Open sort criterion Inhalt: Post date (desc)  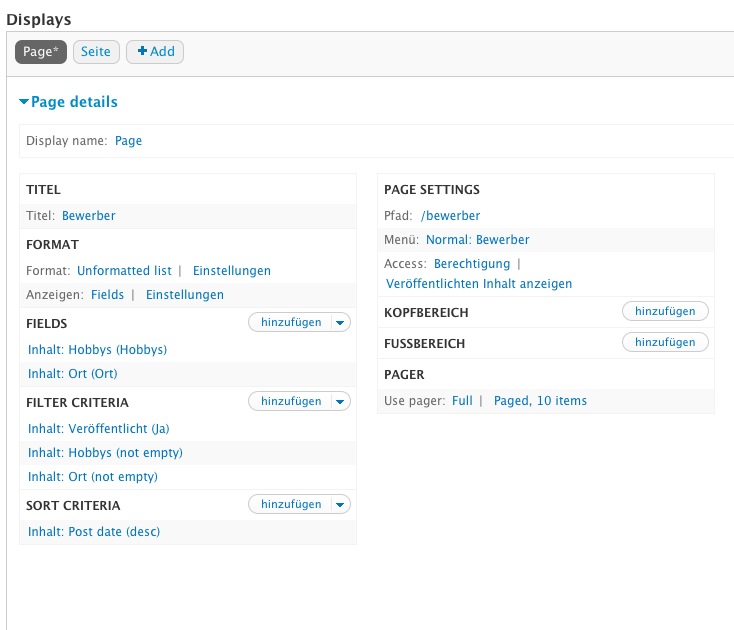94,532
